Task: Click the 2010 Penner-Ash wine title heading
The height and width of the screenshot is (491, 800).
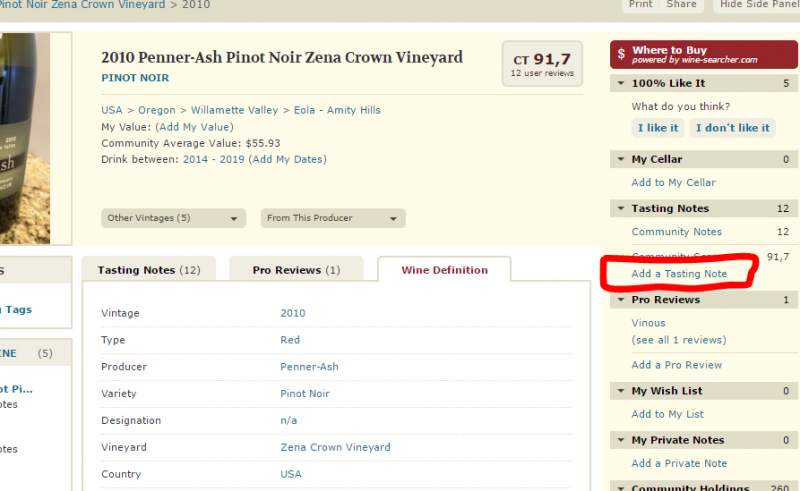Action: (282, 57)
